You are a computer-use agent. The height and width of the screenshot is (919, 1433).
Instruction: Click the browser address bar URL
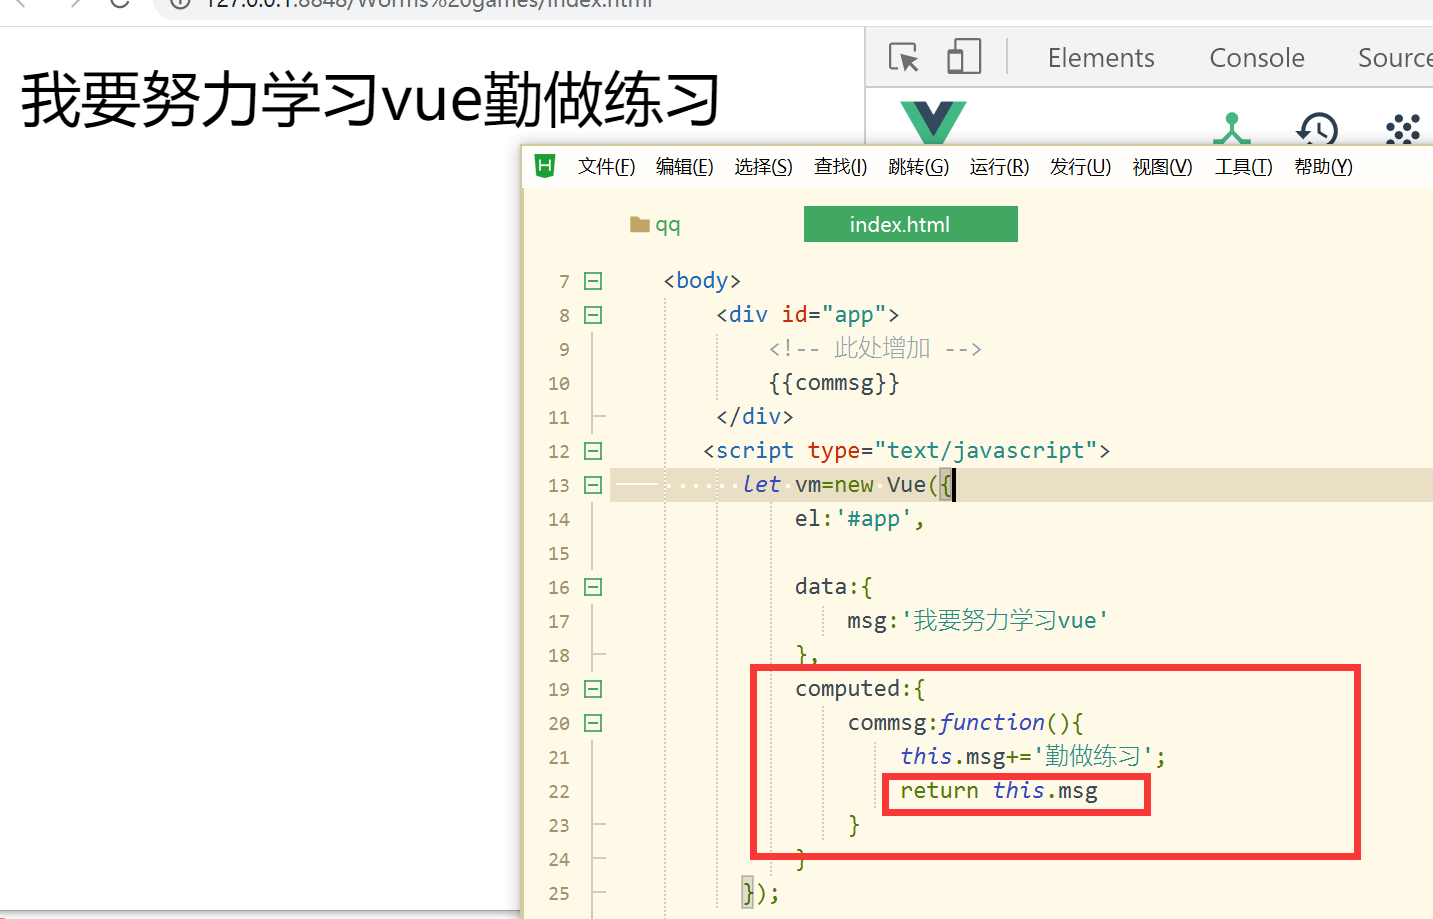click(430, 4)
